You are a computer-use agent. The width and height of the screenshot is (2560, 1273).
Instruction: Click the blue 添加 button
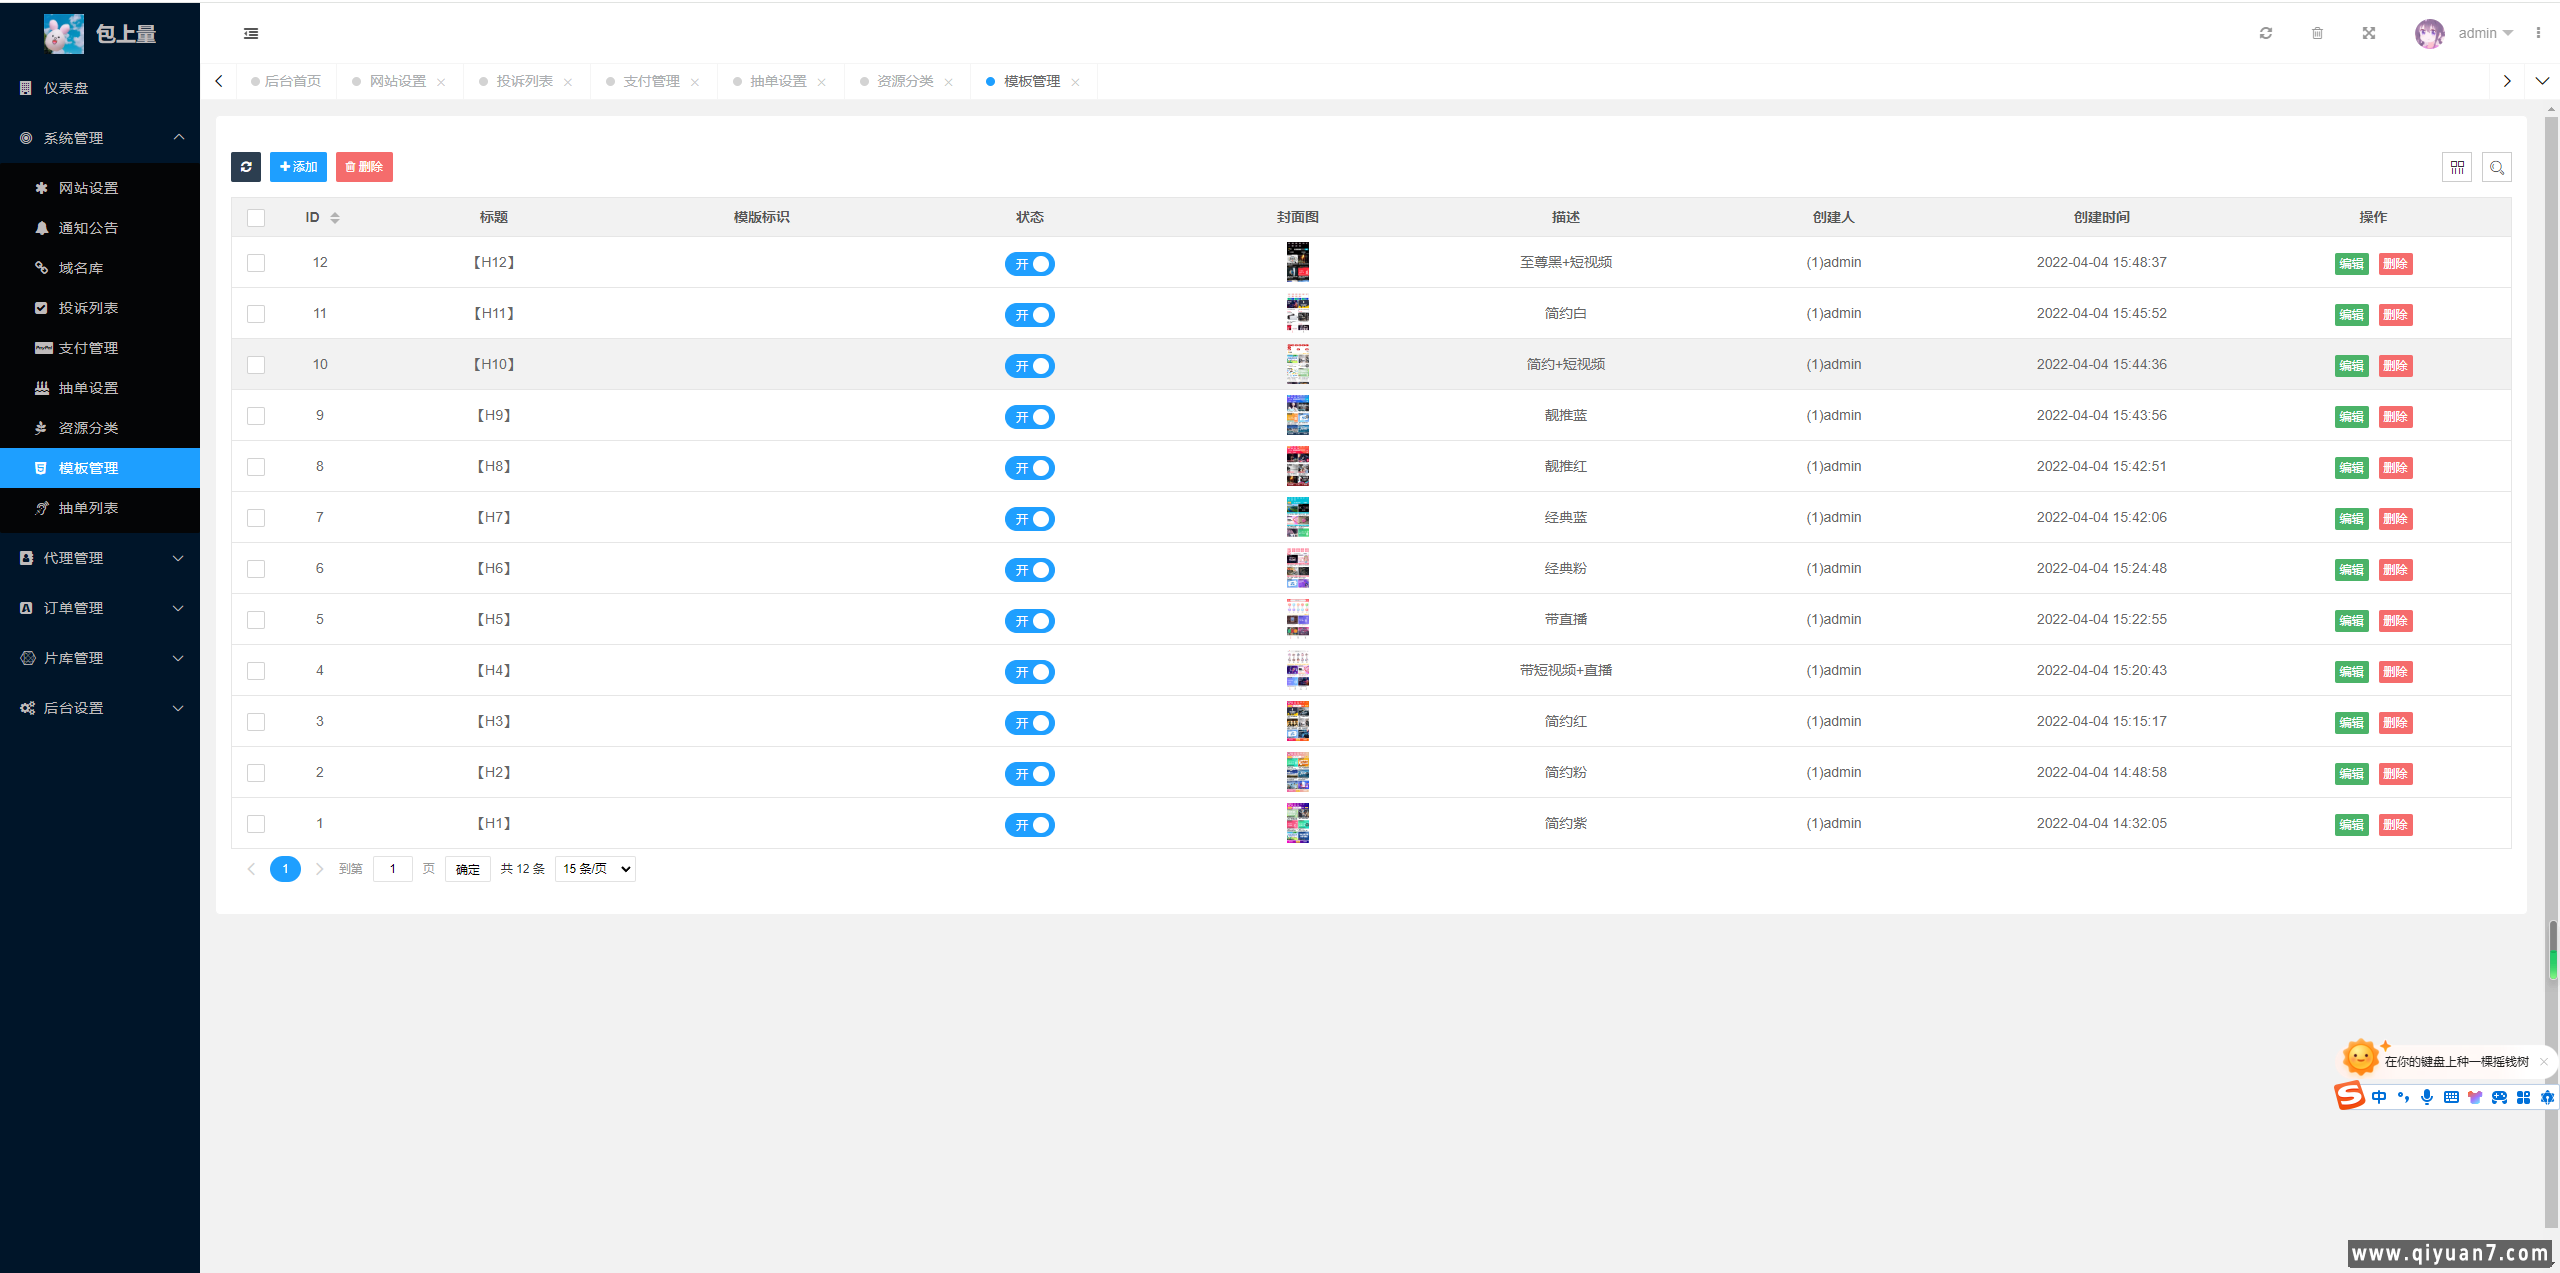point(298,167)
